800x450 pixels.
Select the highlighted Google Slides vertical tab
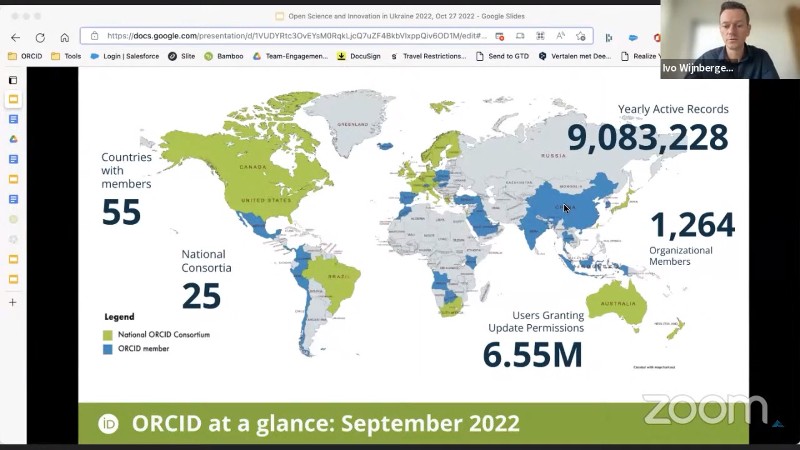[x=13, y=100]
